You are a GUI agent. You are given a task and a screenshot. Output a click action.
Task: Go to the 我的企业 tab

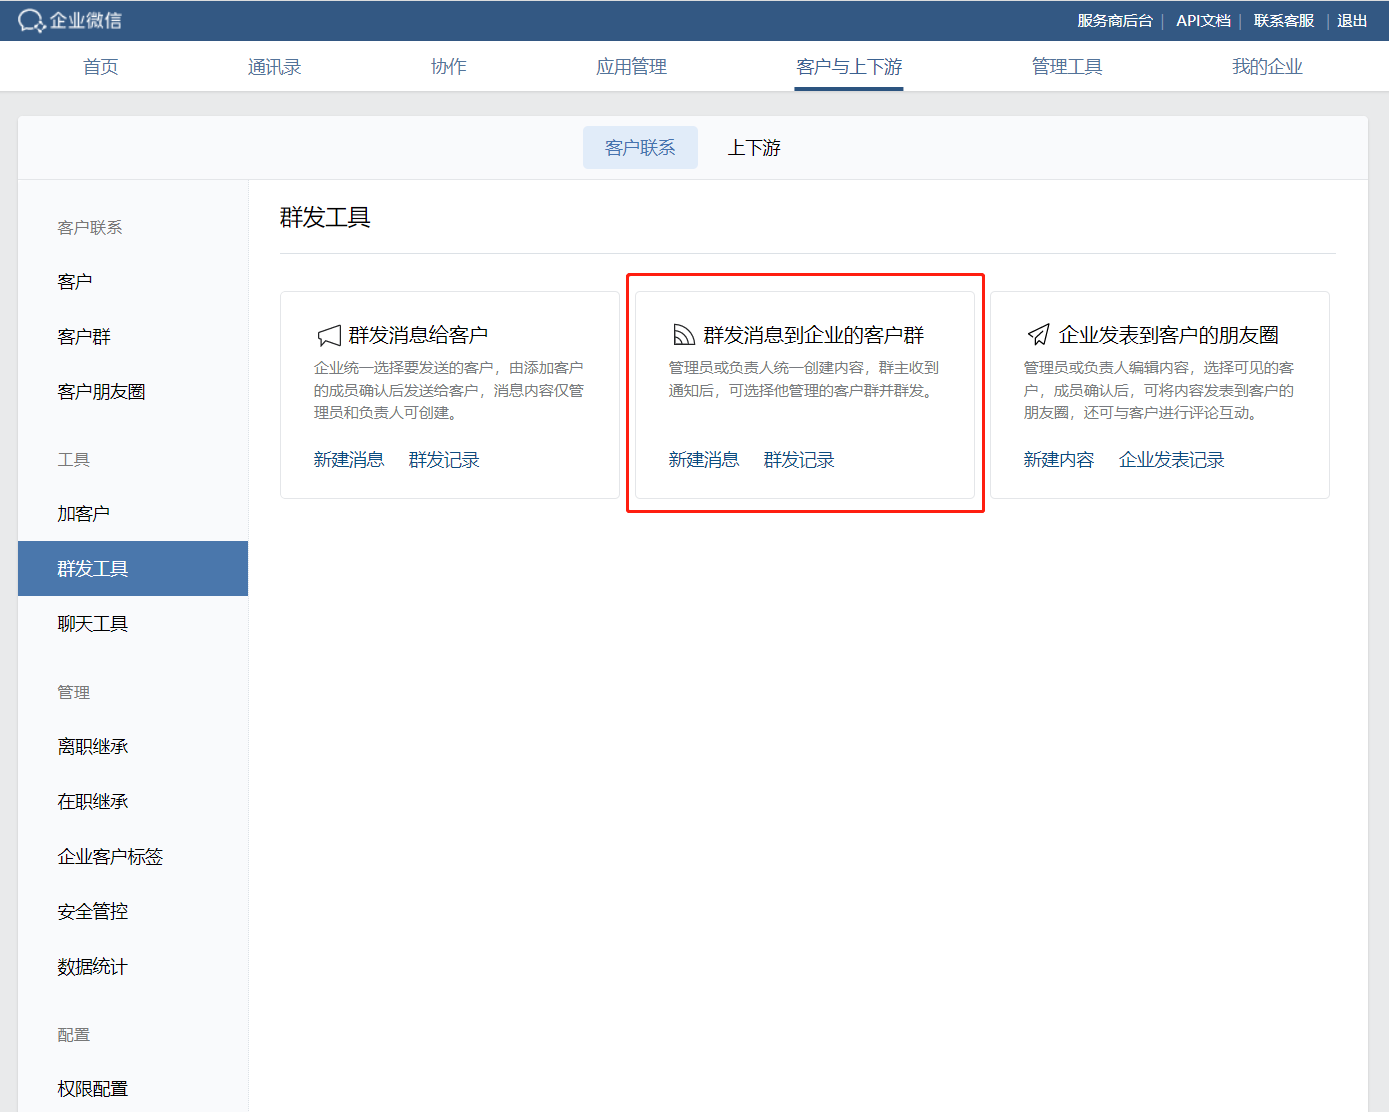coord(1267,67)
